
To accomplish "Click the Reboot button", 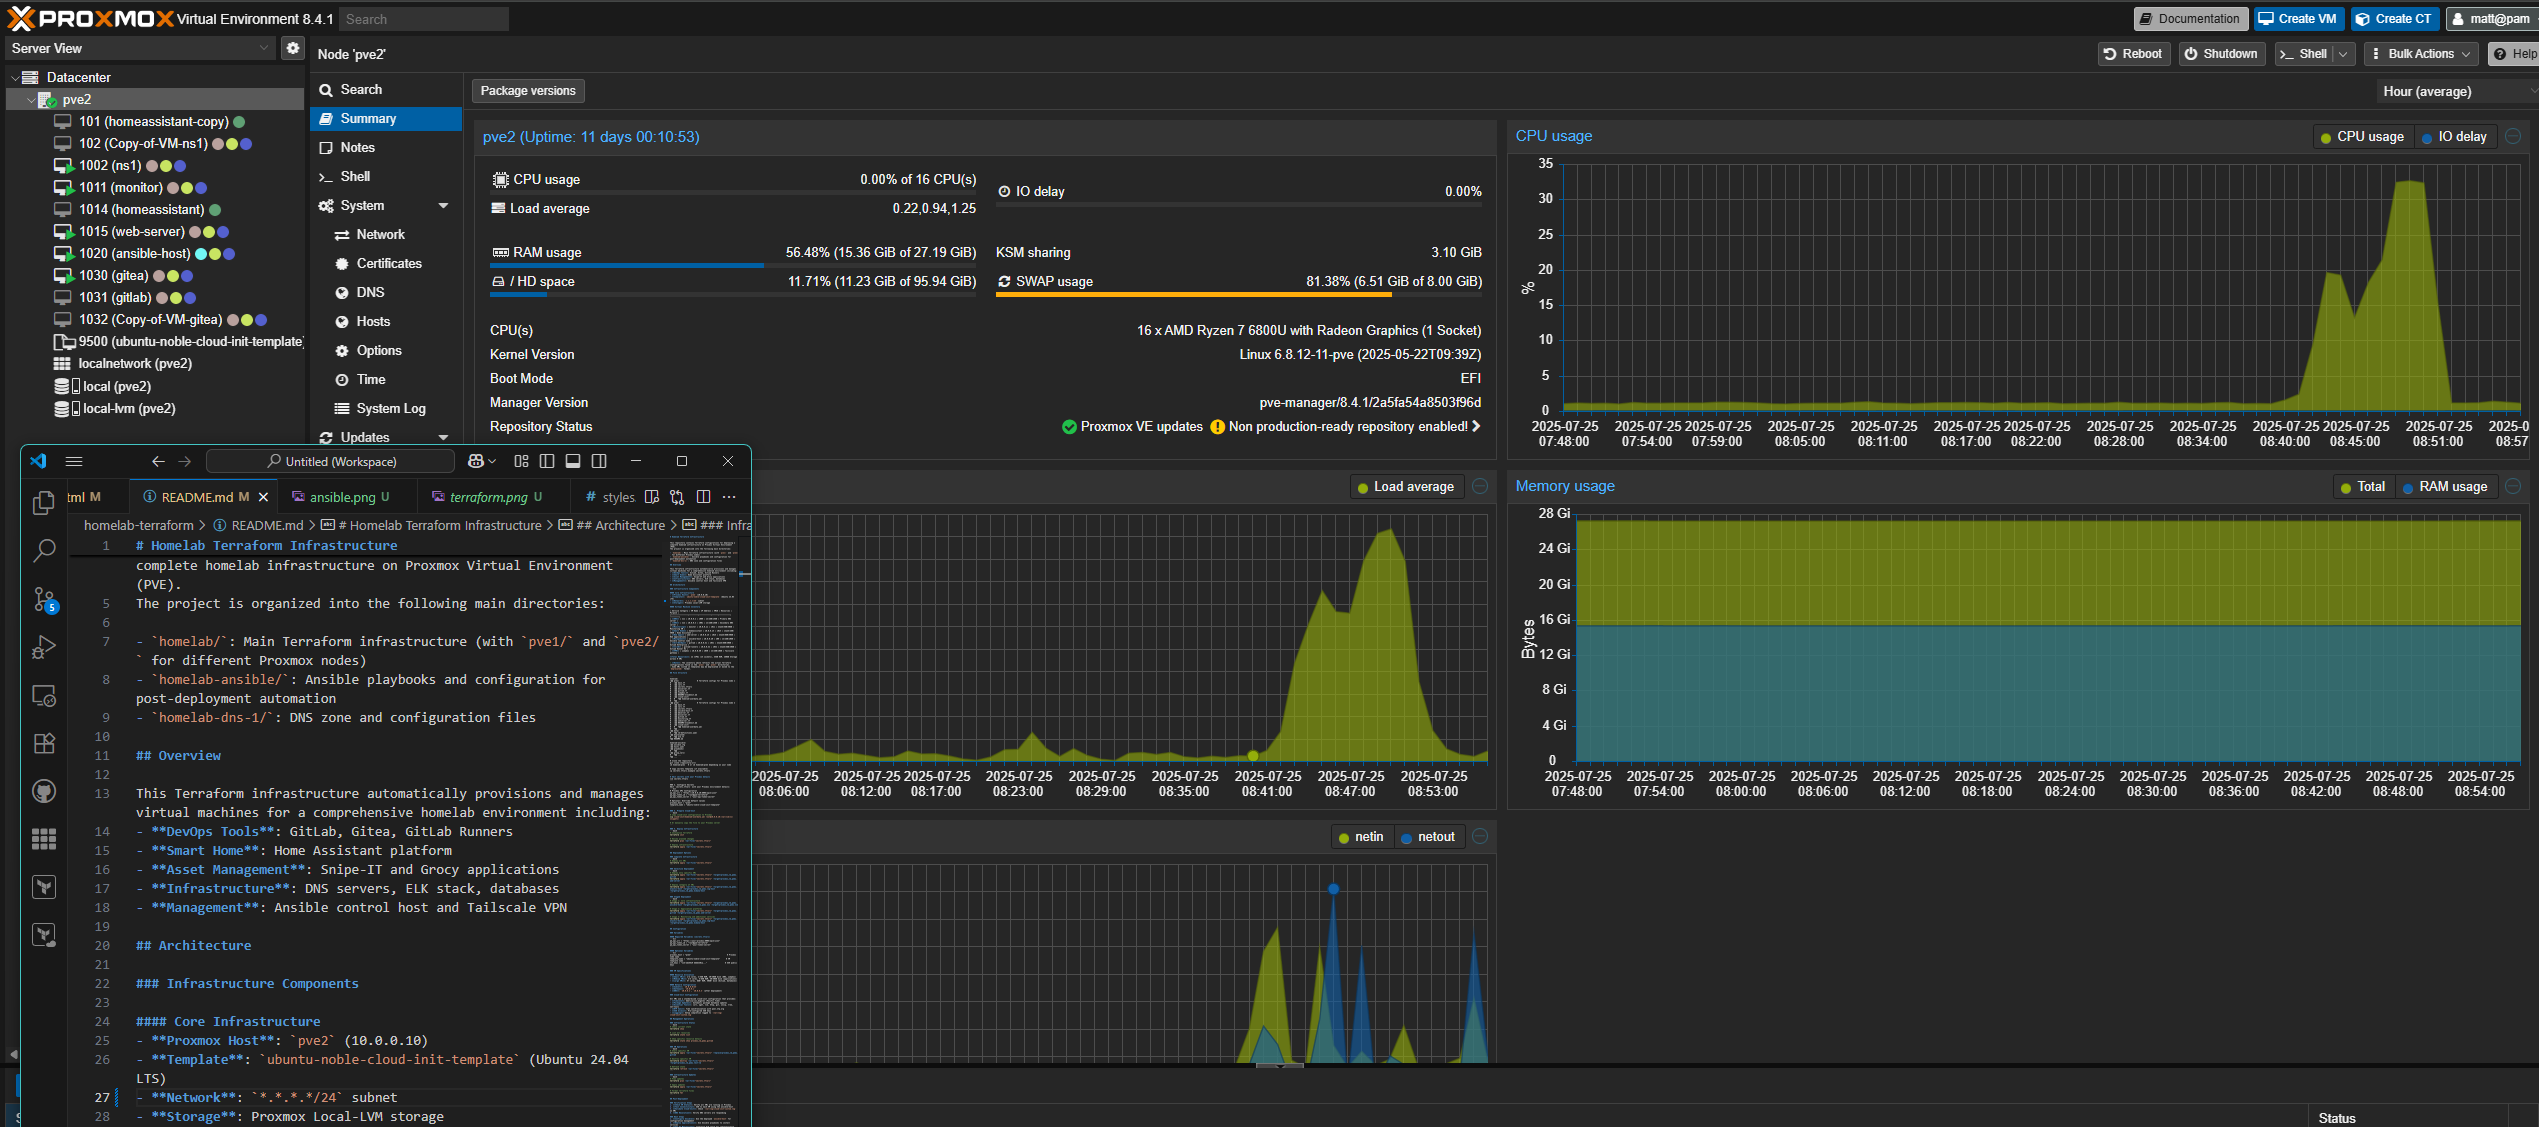I will coord(2133,54).
